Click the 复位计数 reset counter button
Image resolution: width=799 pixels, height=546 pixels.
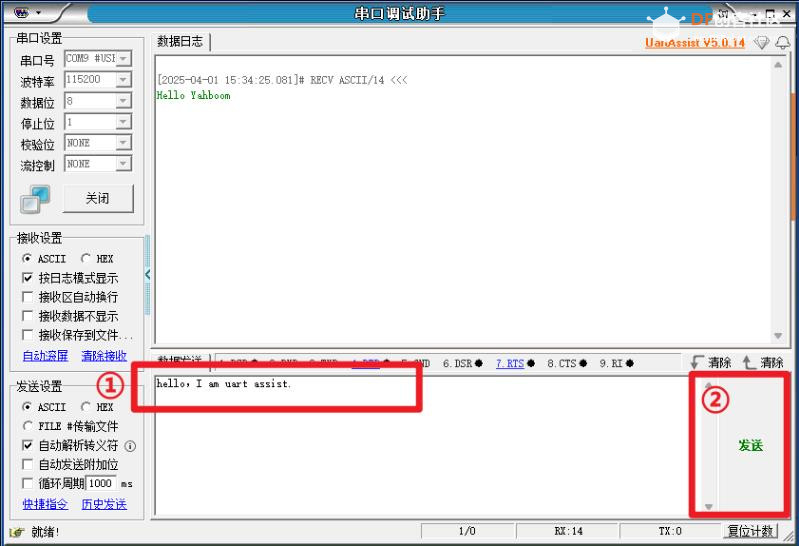[x=750, y=532]
